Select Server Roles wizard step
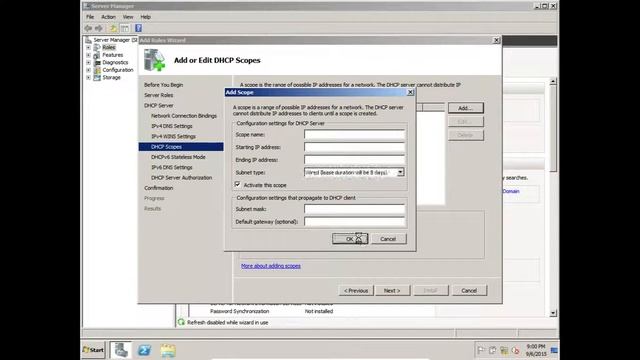640x360 pixels. coord(158,95)
